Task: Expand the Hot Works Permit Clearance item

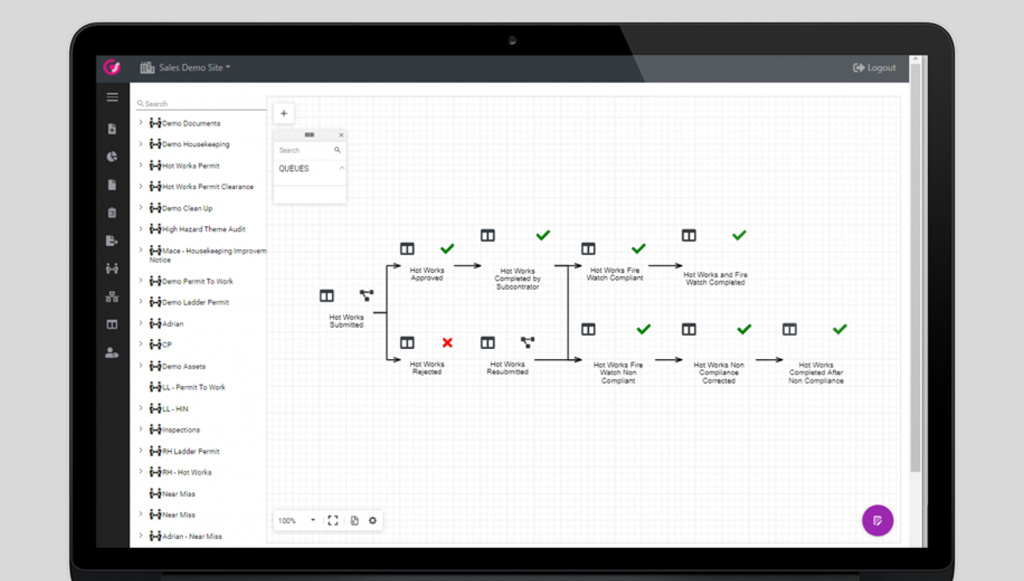Action: (x=140, y=186)
